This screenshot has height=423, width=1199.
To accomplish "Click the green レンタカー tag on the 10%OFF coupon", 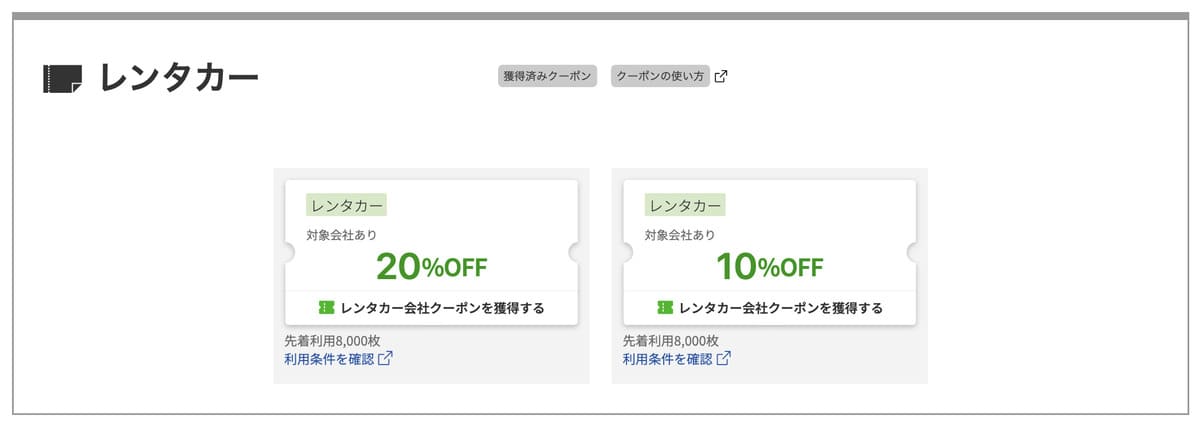I will click(685, 205).
